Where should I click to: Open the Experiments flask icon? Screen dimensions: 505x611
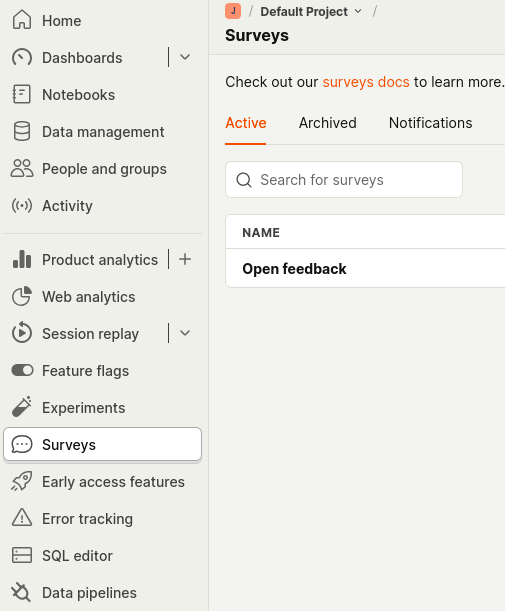(x=22, y=407)
